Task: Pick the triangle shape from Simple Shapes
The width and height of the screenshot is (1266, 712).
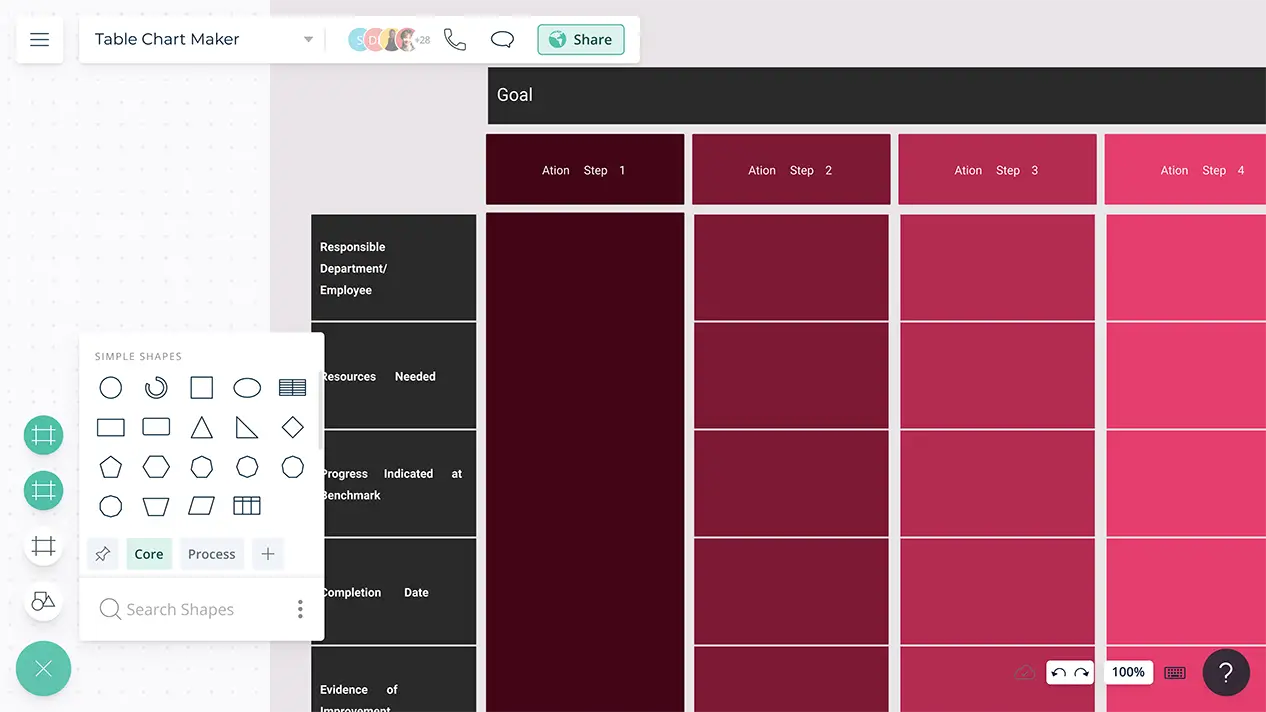Action: 202,428
